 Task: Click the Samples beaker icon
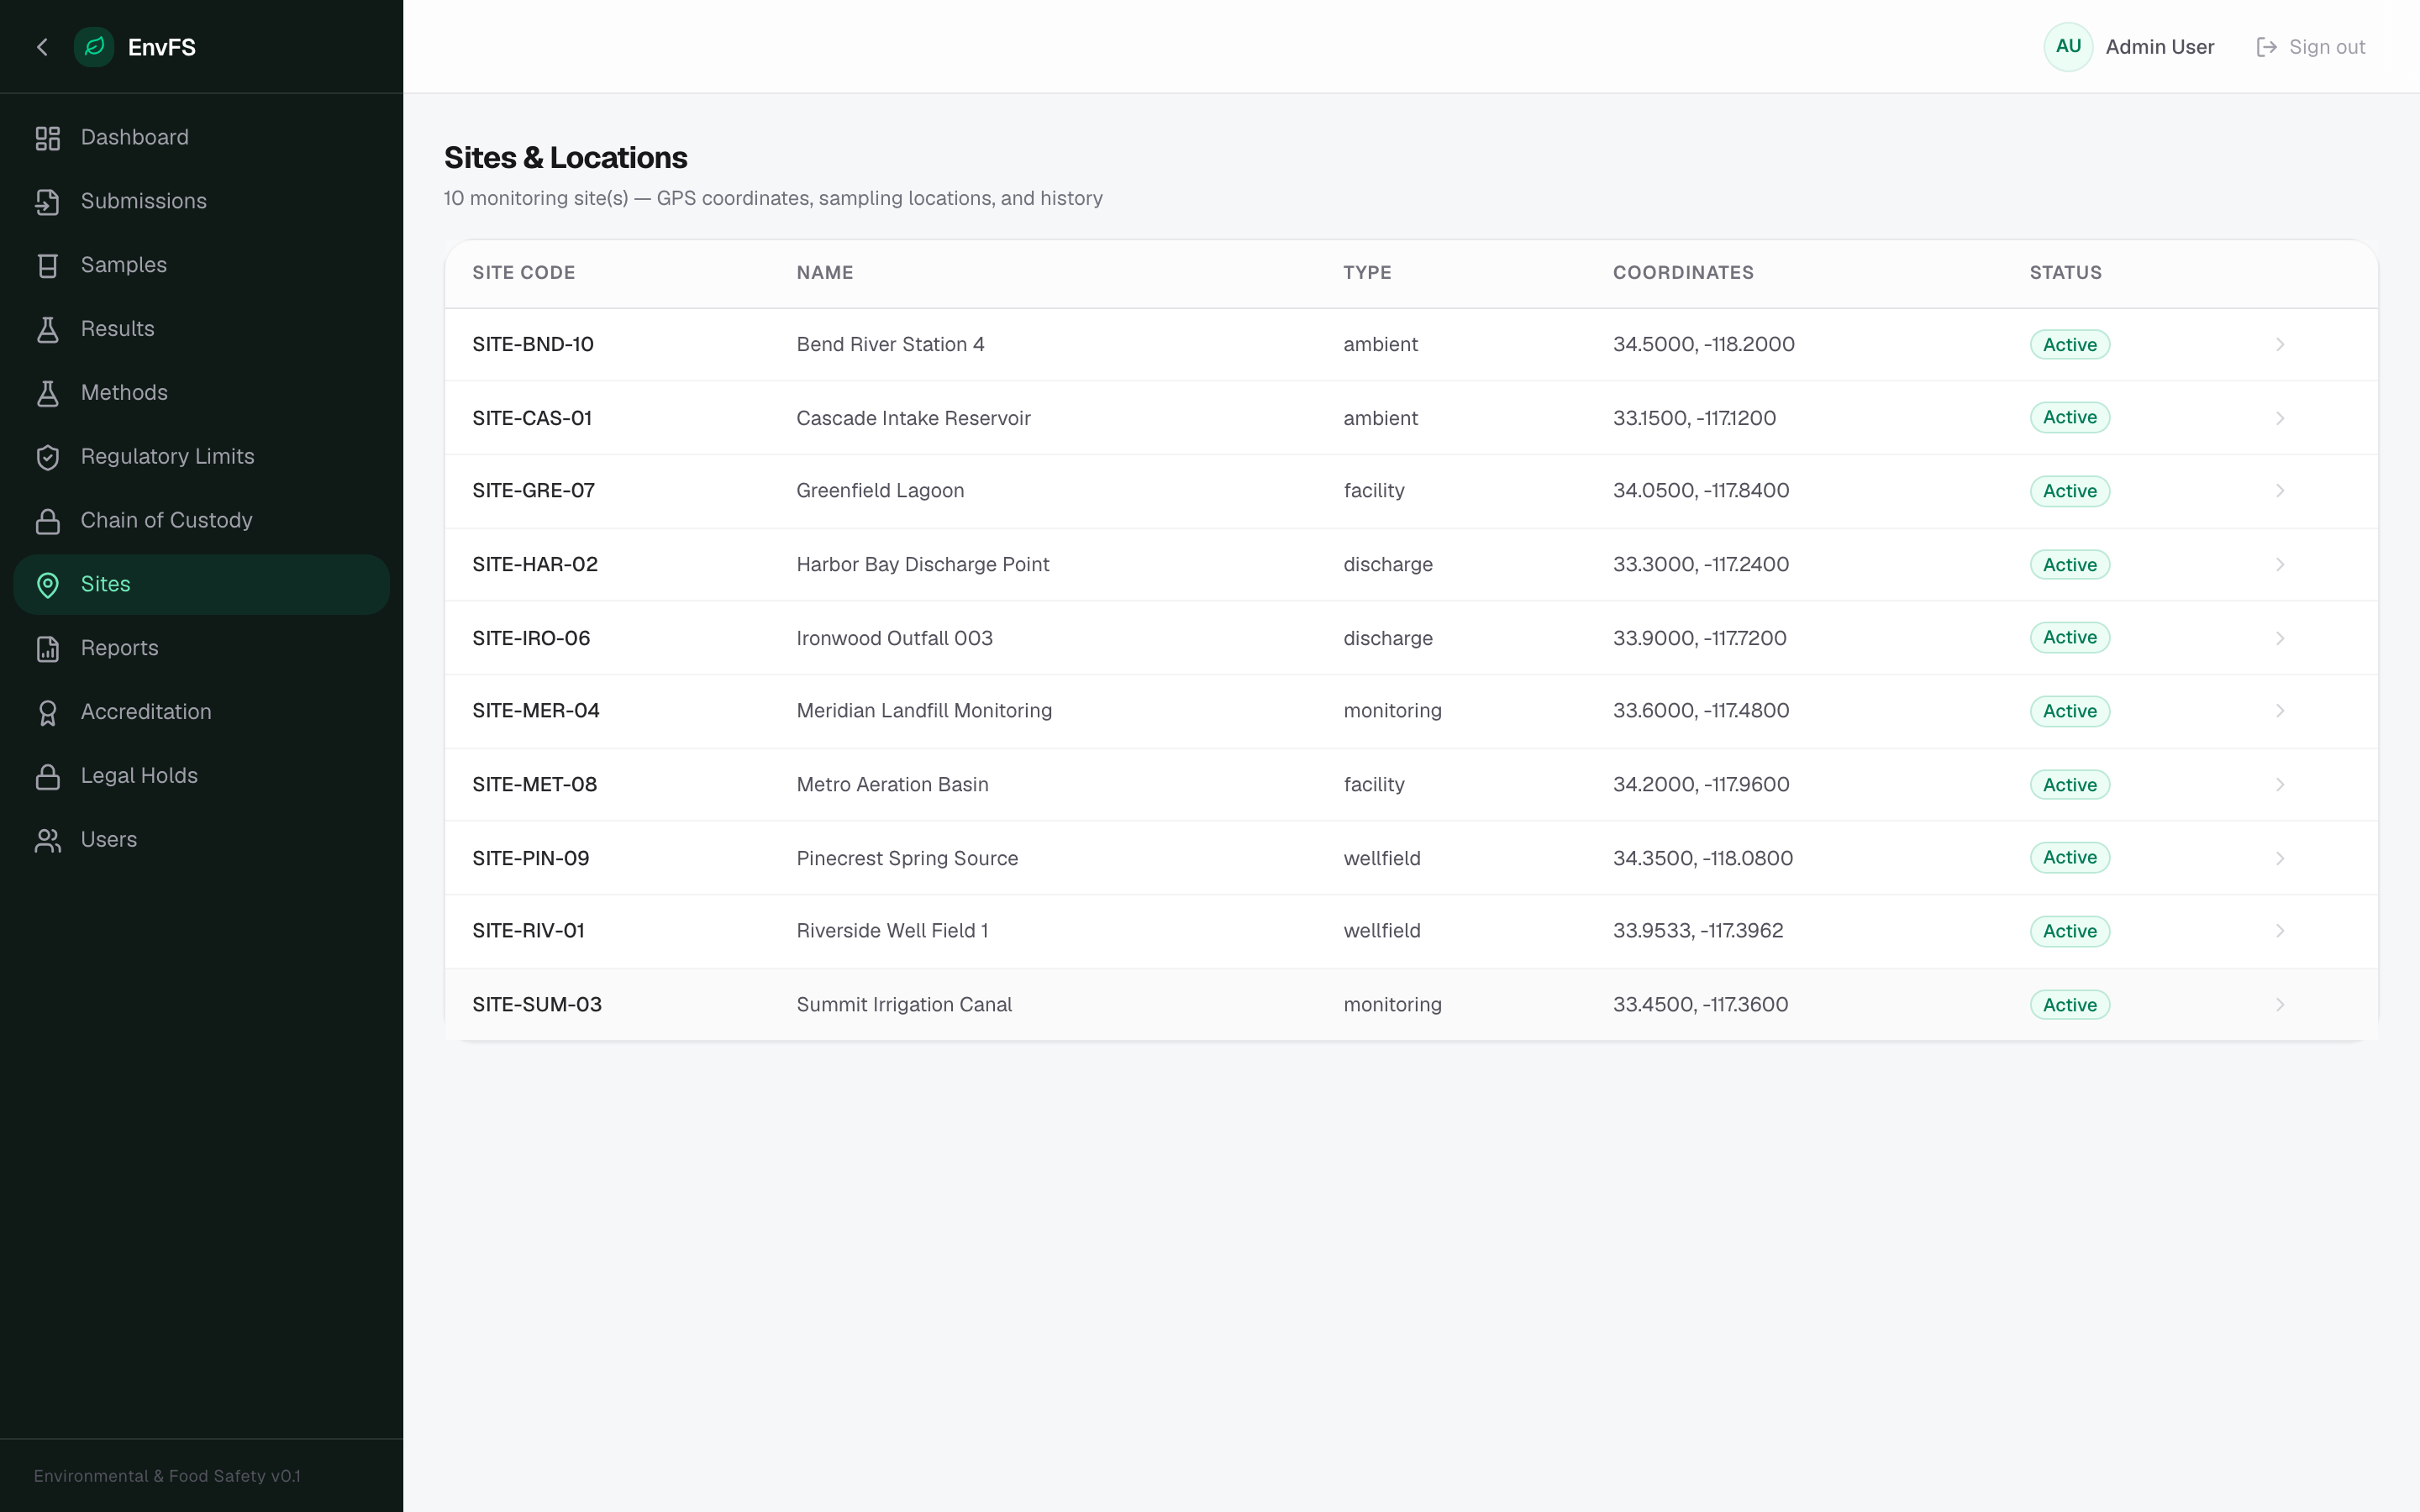tap(47, 266)
